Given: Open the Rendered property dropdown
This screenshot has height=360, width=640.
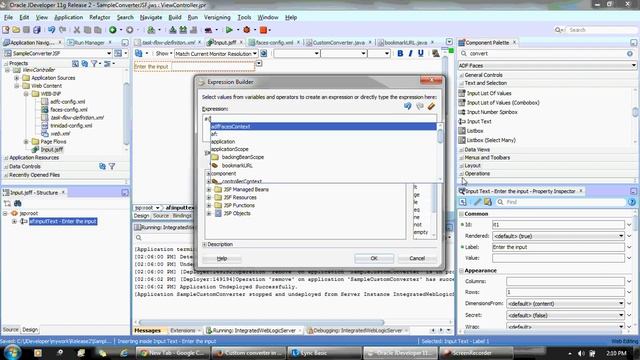Looking at the screenshot, I should pyautogui.click(x=621, y=236).
